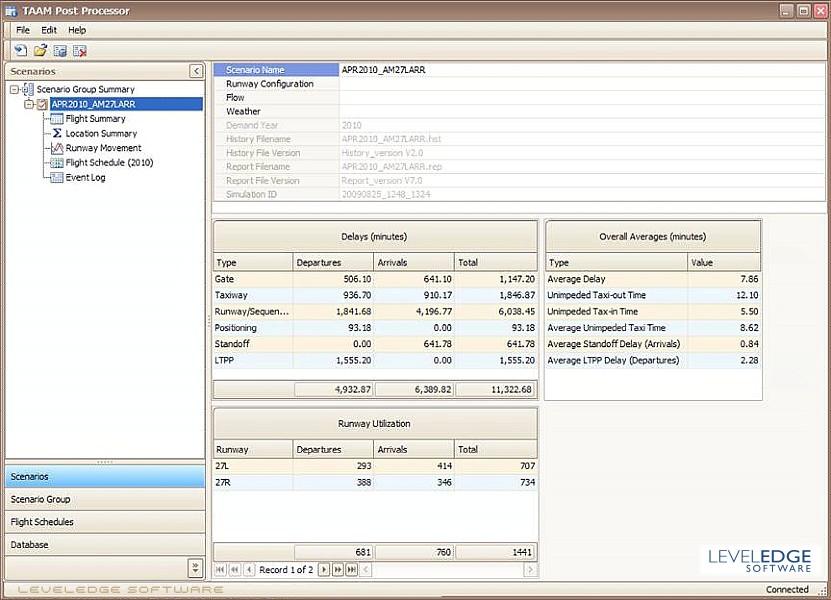Screen dimensions: 831x600
Task: Expand navigation pane overflow chevron
Action: click(x=195, y=567)
